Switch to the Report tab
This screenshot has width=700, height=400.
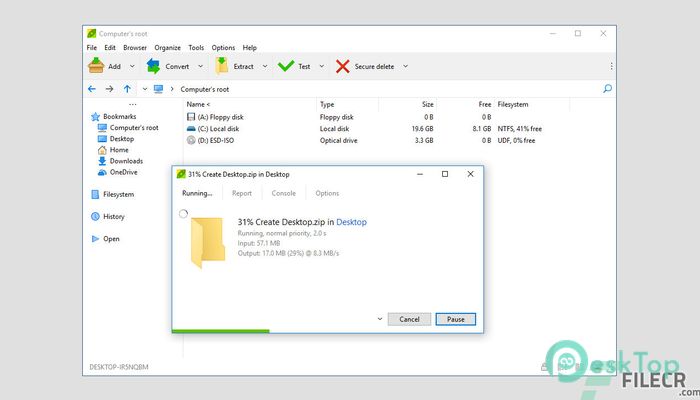click(242, 193)
